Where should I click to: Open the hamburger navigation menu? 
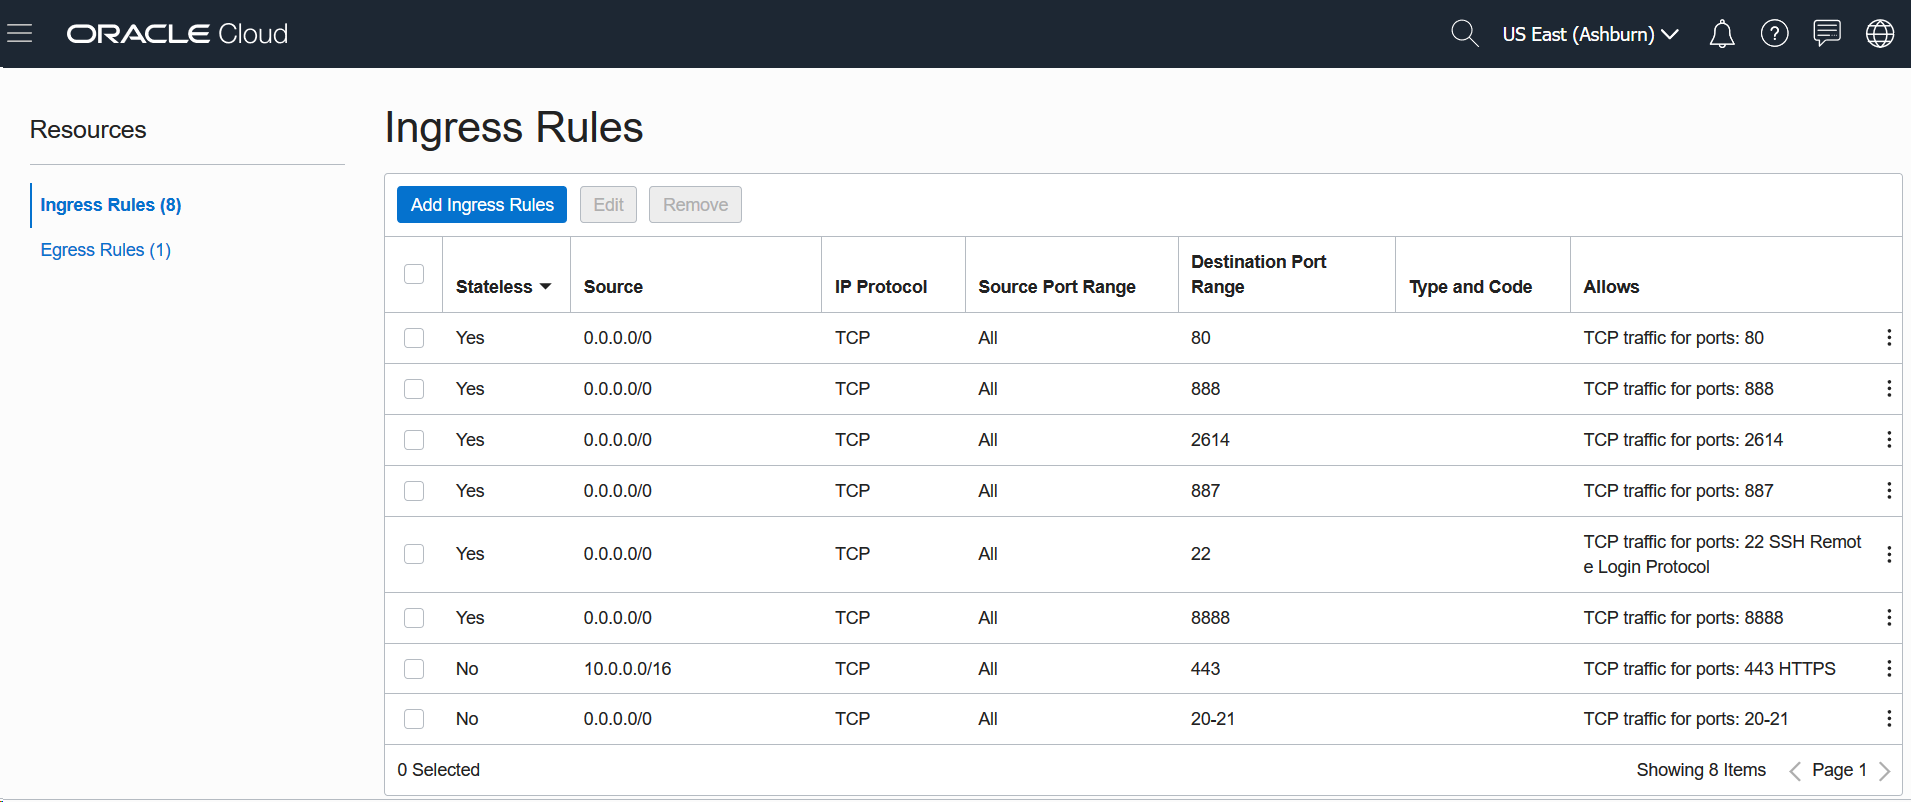20,34
